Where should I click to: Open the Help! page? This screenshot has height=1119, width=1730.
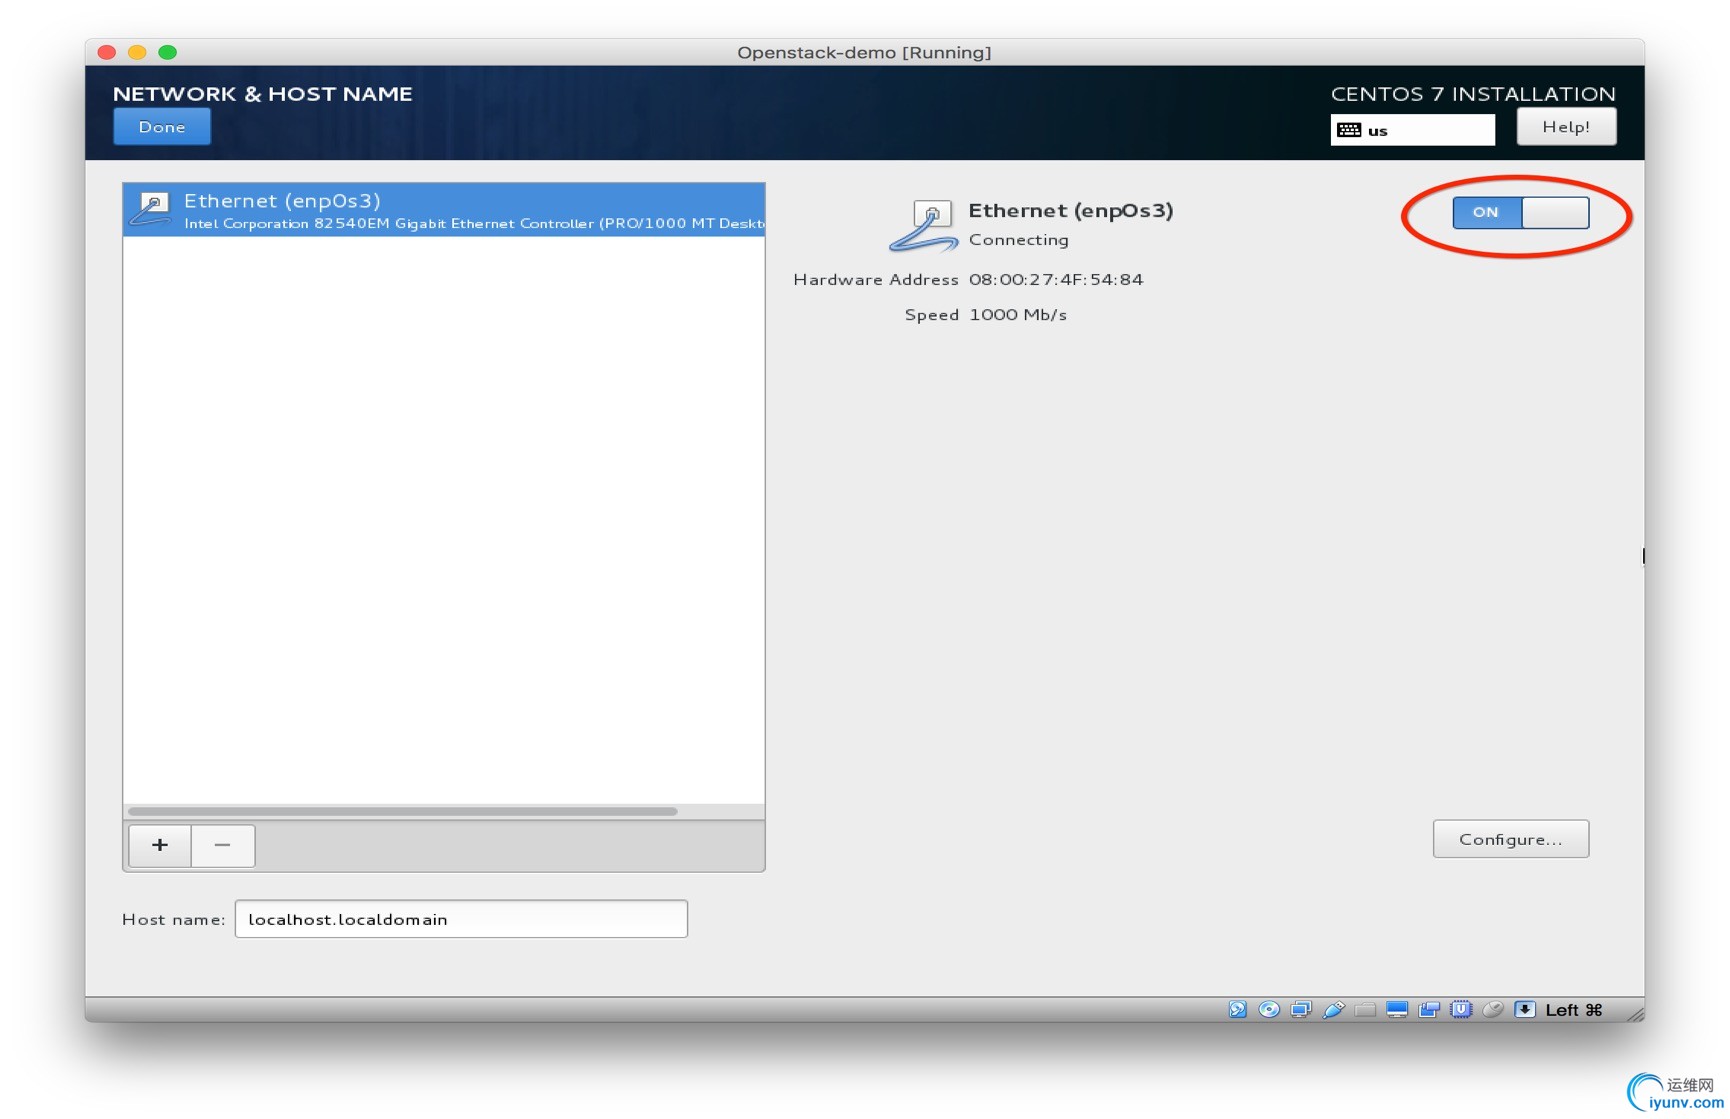click(1566, 127)
